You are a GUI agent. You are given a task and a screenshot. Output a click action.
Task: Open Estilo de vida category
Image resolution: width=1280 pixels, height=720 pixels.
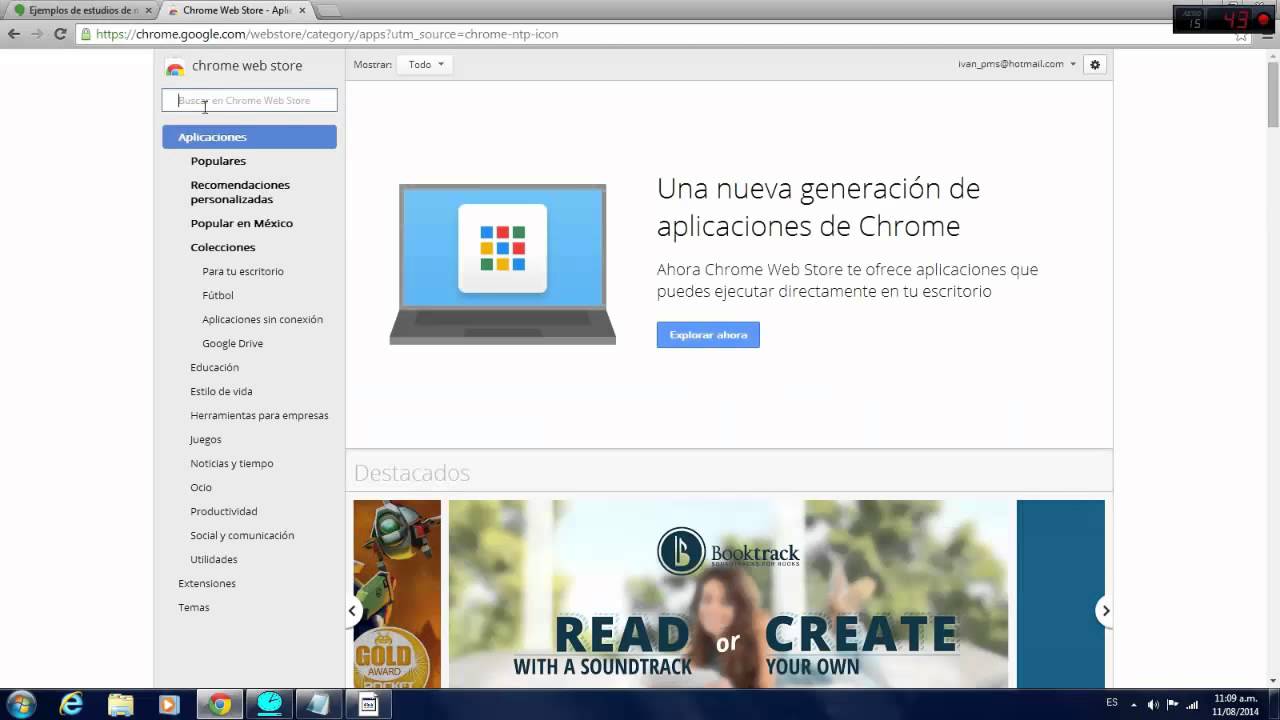click(x=221, y=391)
